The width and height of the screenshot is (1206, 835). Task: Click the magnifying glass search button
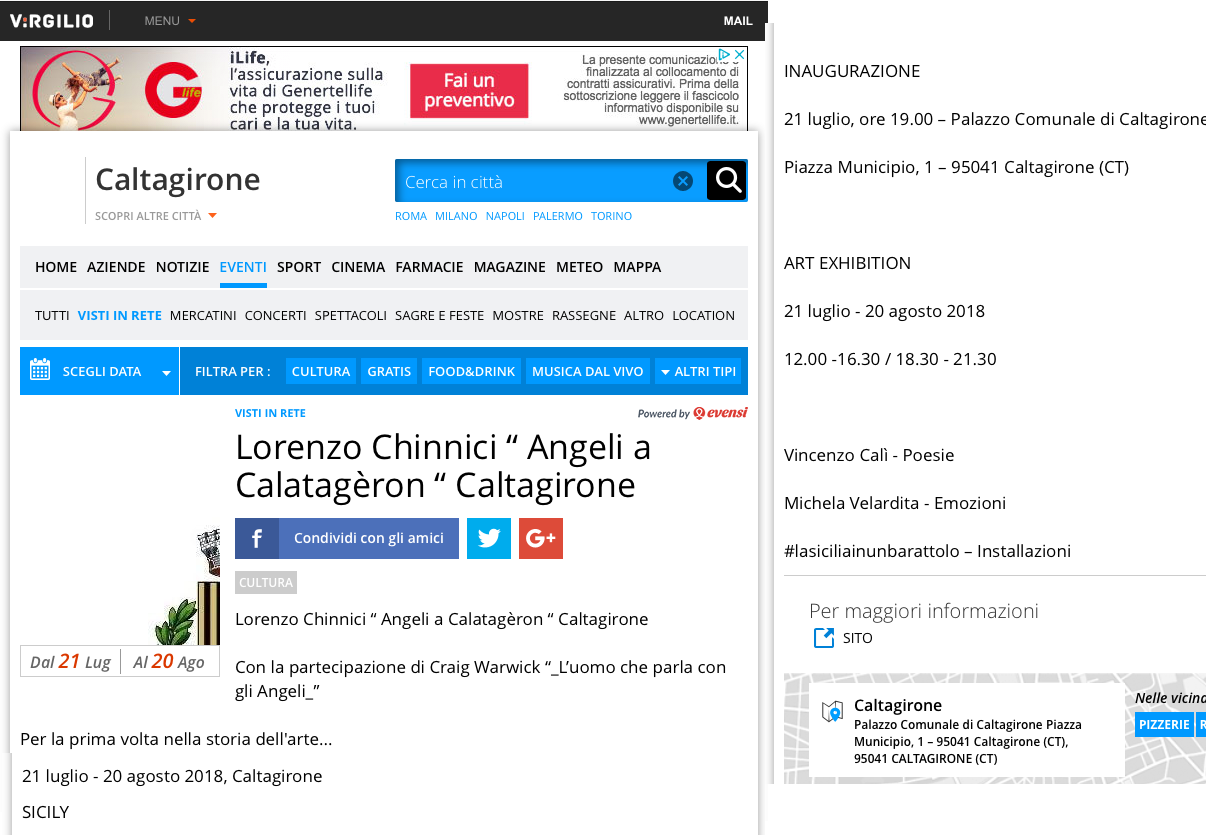[727, 181]
